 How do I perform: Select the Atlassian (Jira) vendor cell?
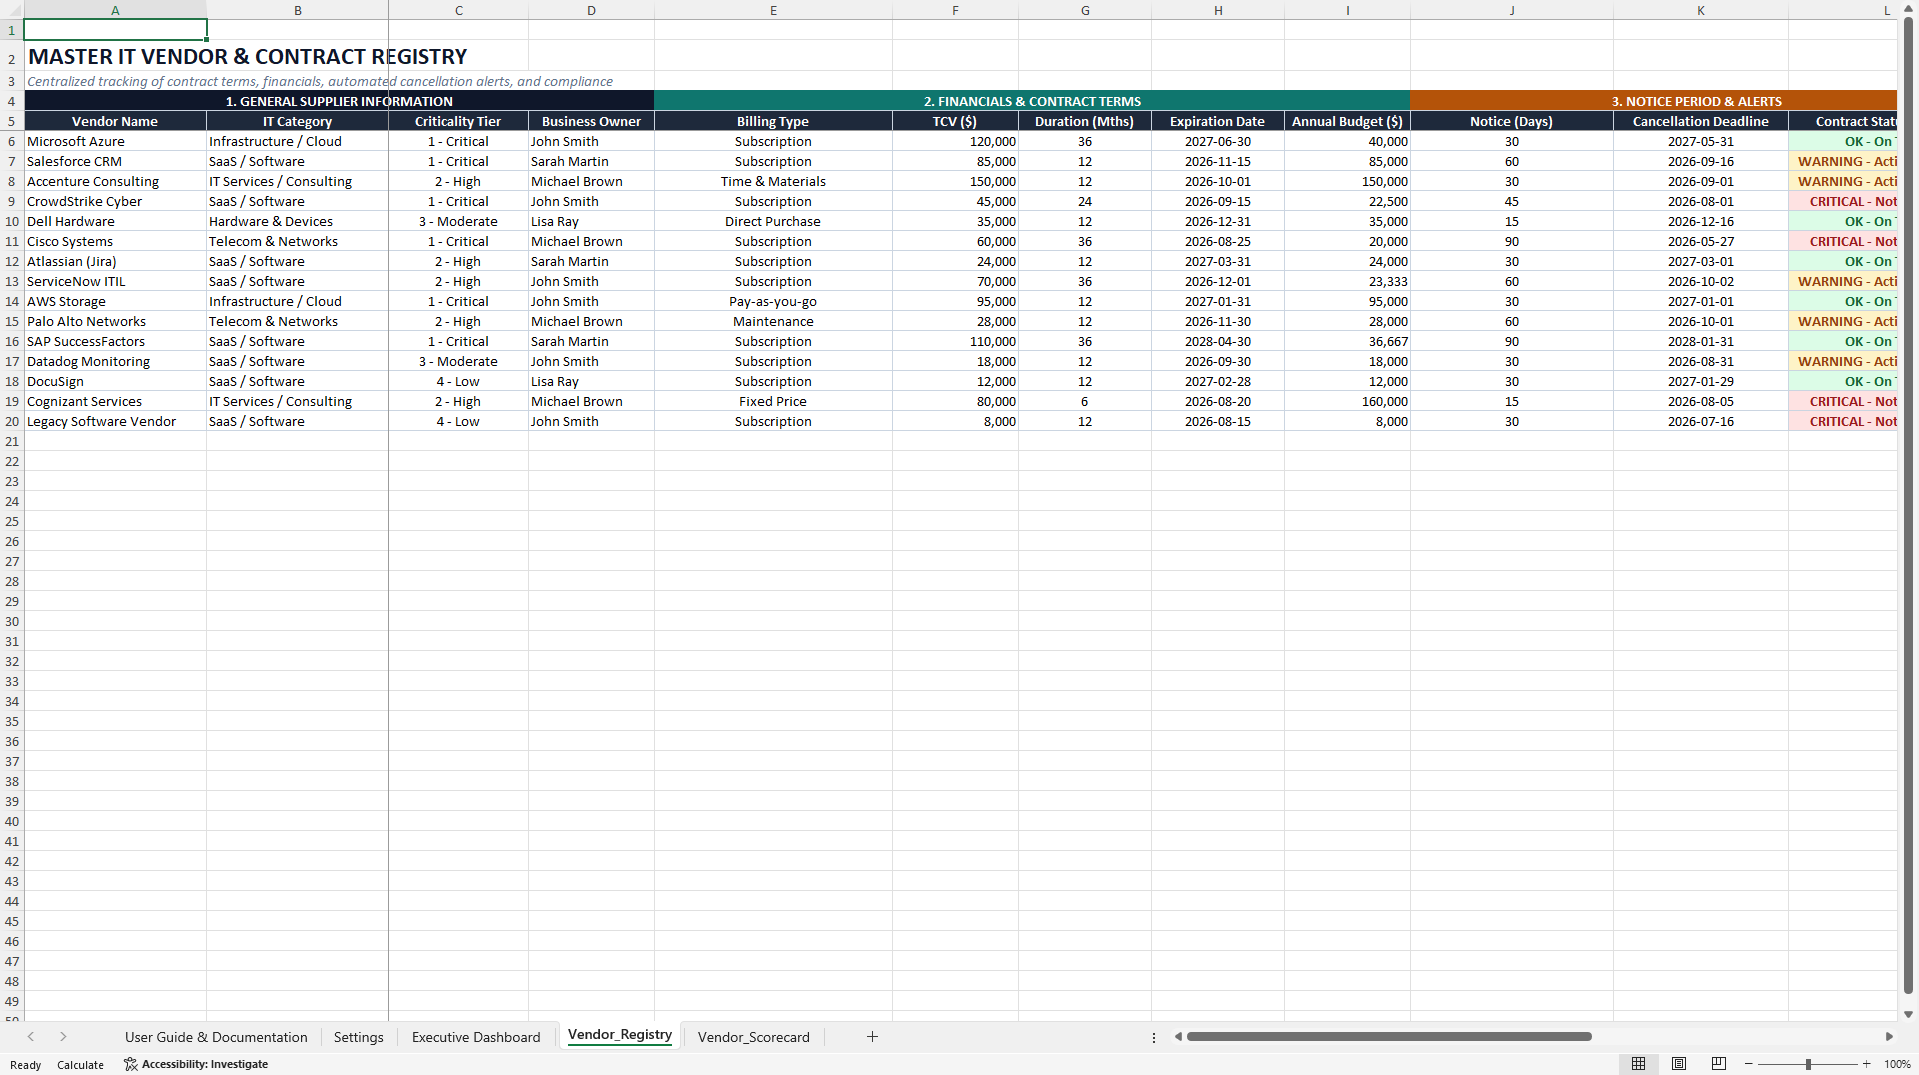click(115, 261)
